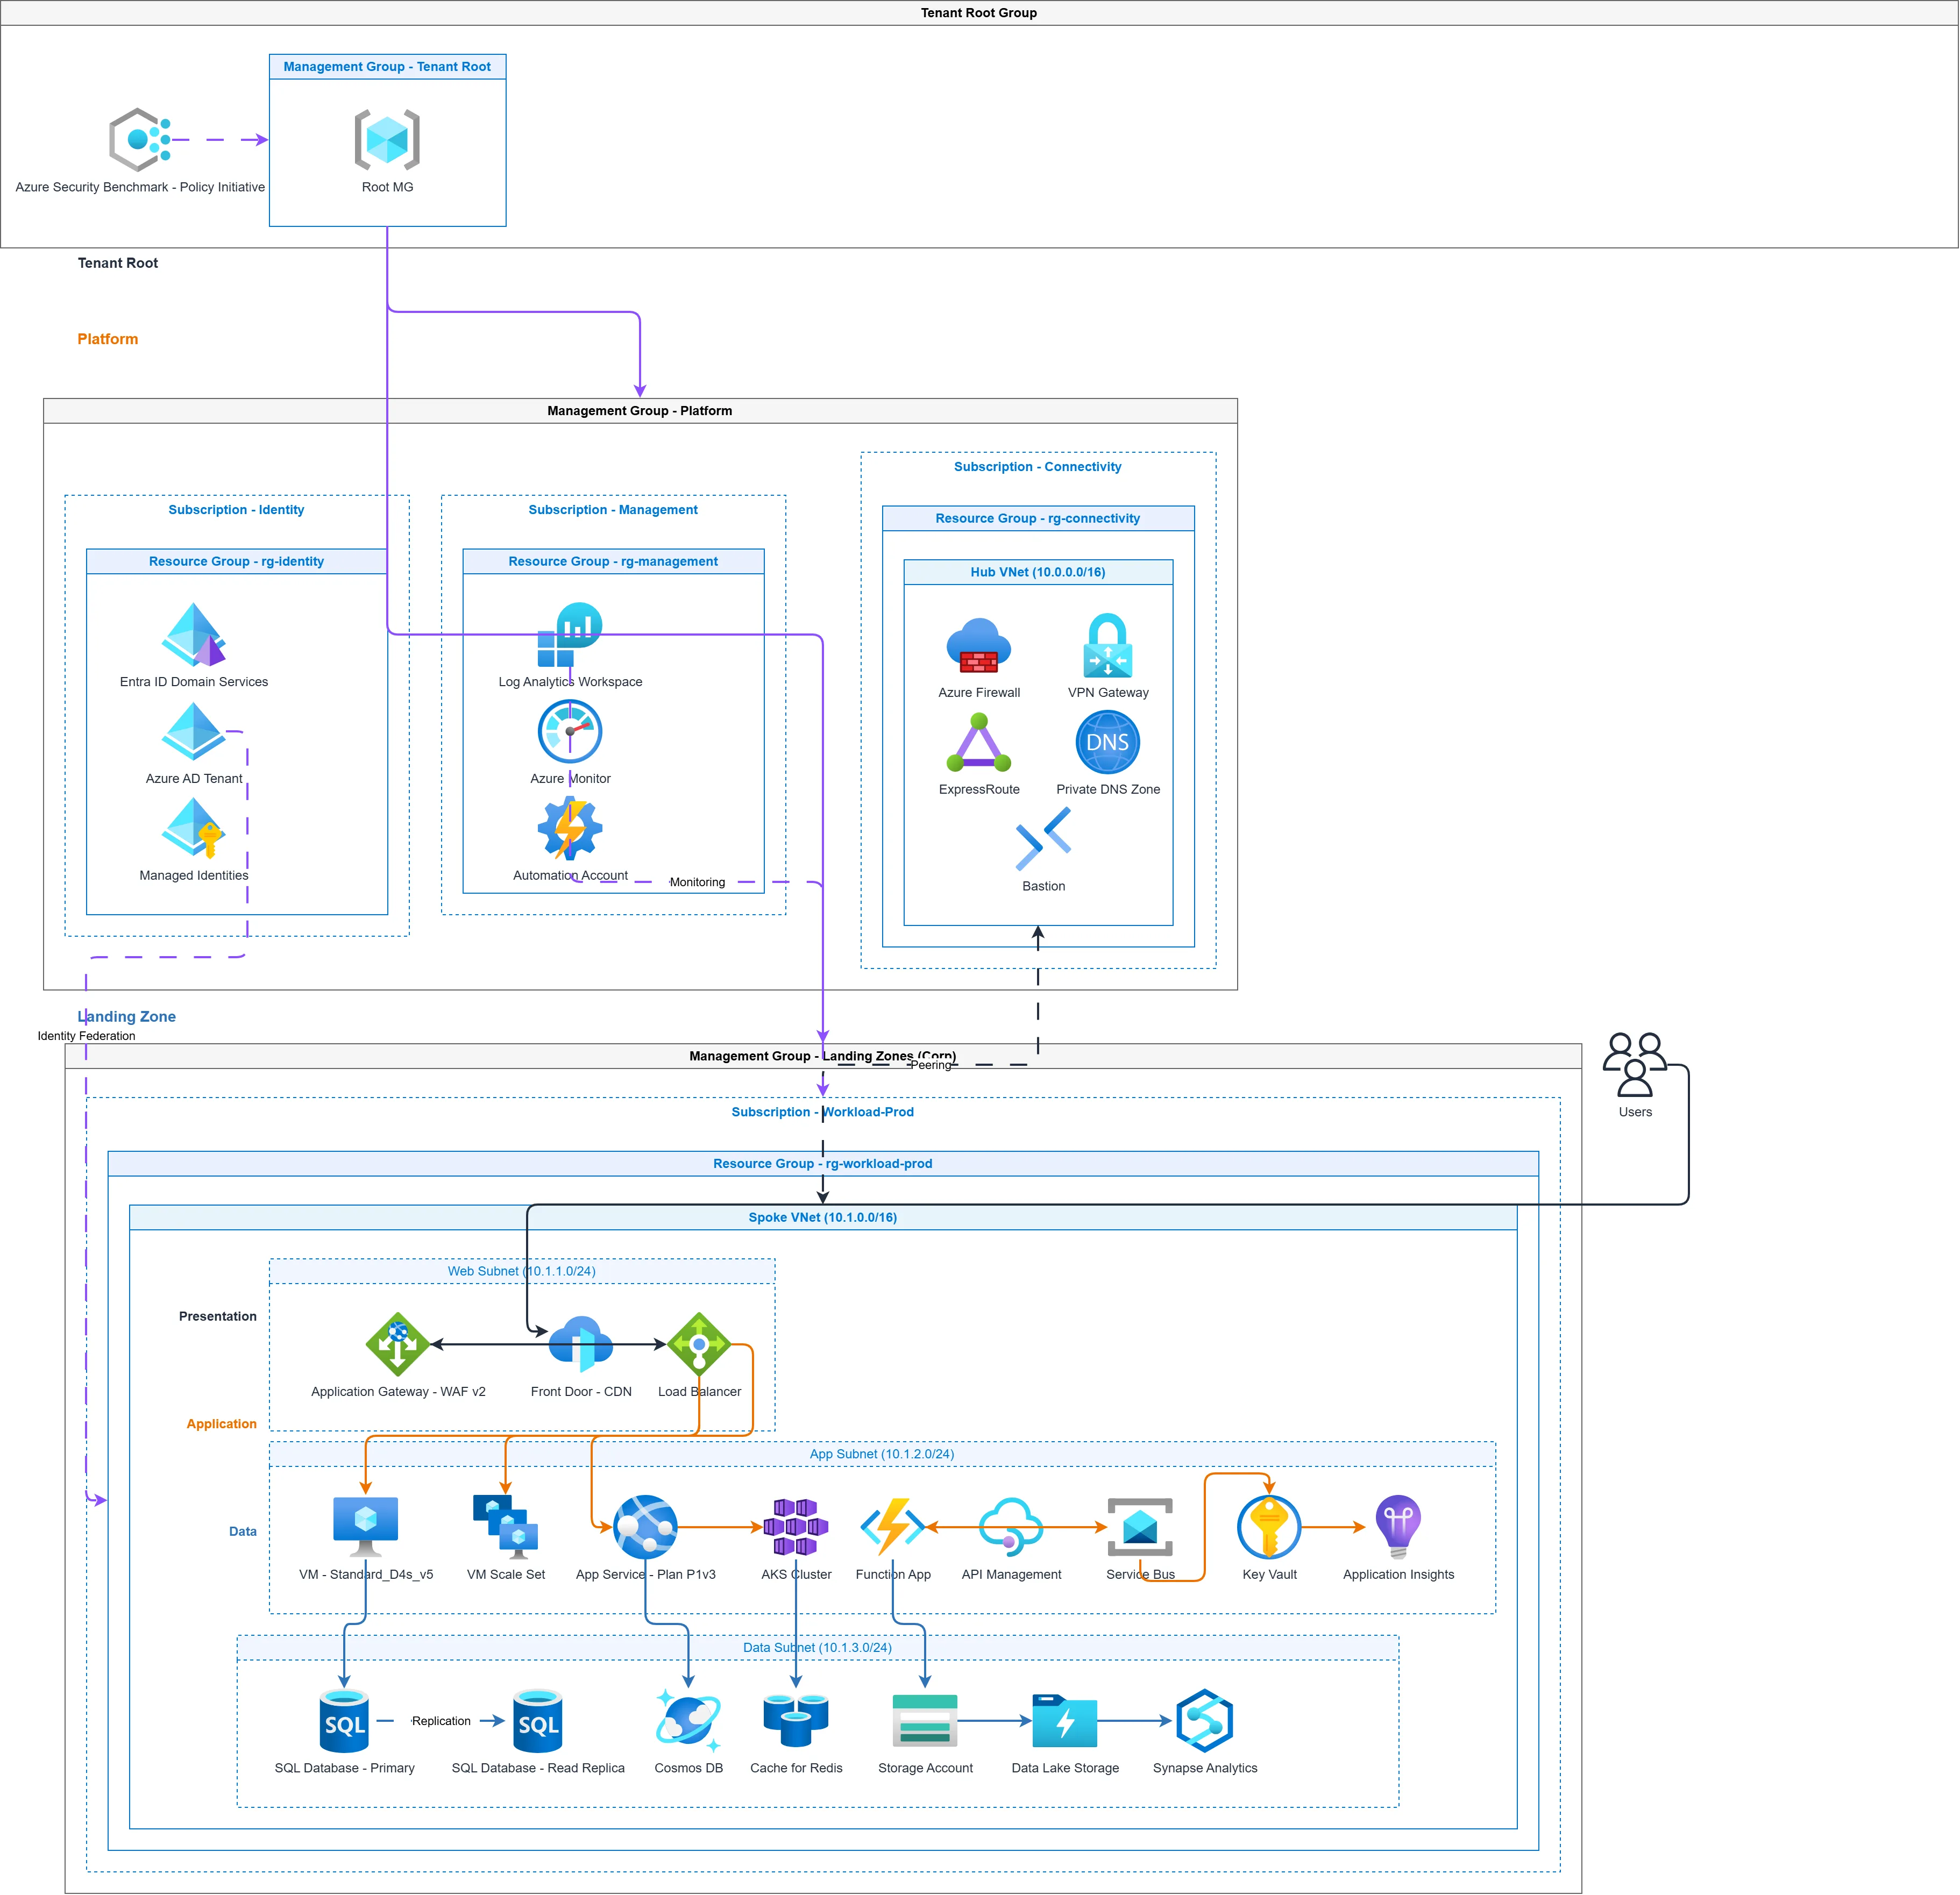Select the Managed Identities icon
Screen dimensions: 1960x1895
click(x=194, y=829)
